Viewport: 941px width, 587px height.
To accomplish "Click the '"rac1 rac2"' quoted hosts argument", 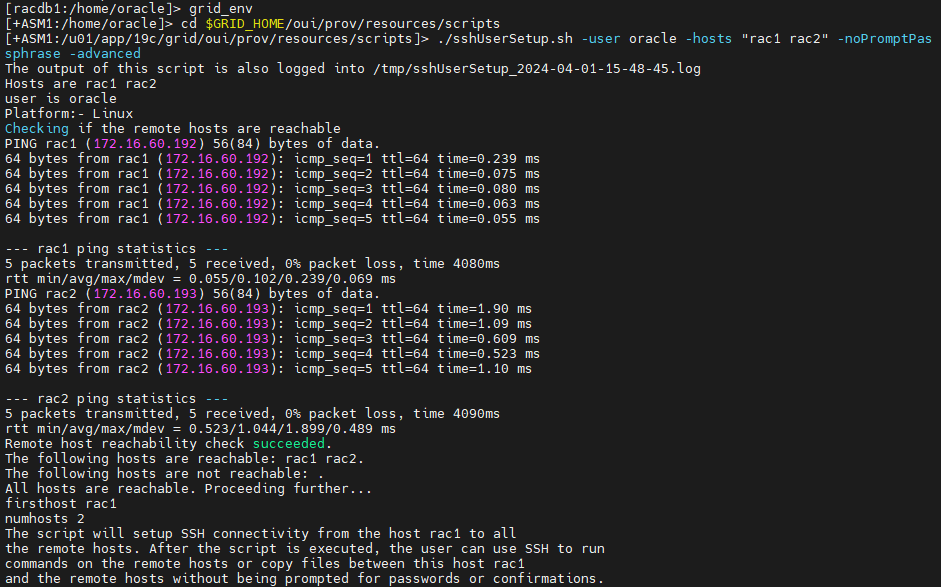I will (x=785, y=39).
